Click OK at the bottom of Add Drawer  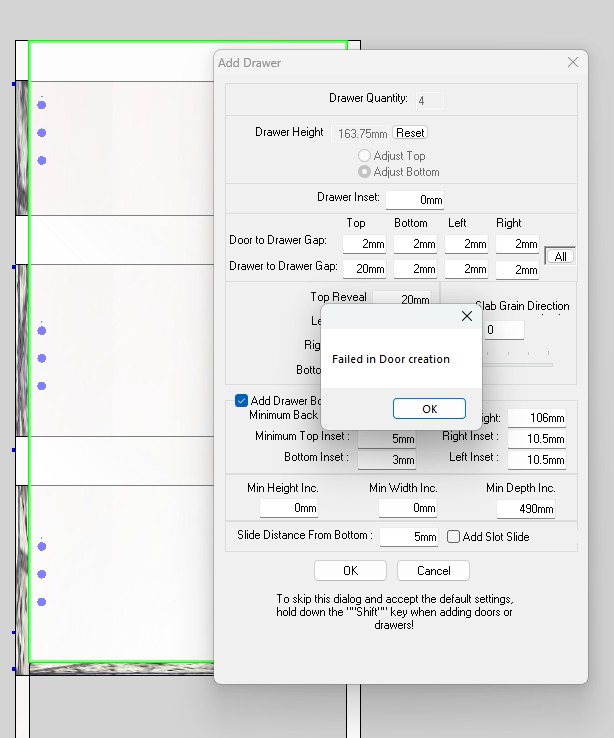pyautogui.click(x=350, y=571)
